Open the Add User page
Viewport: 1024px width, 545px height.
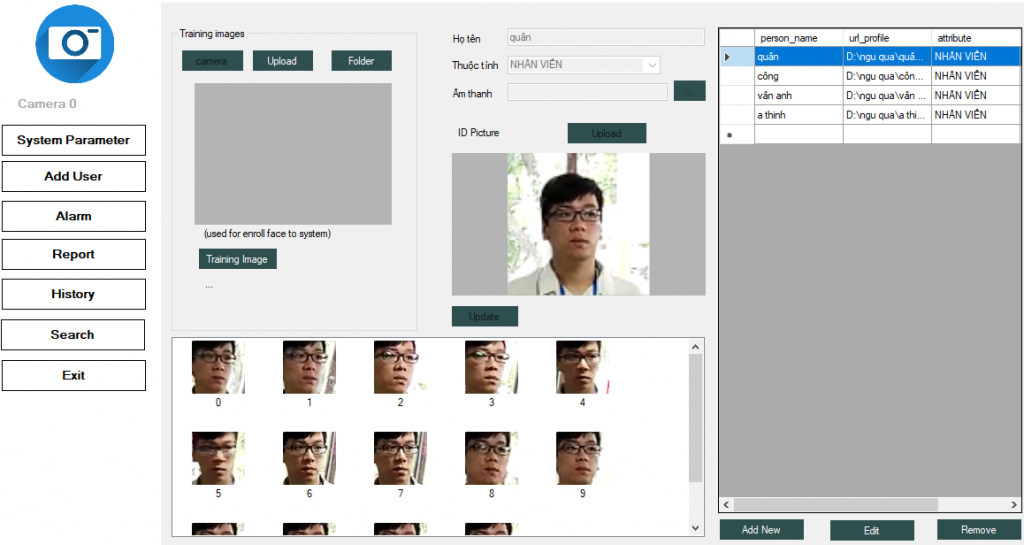[x=73, y=176]
